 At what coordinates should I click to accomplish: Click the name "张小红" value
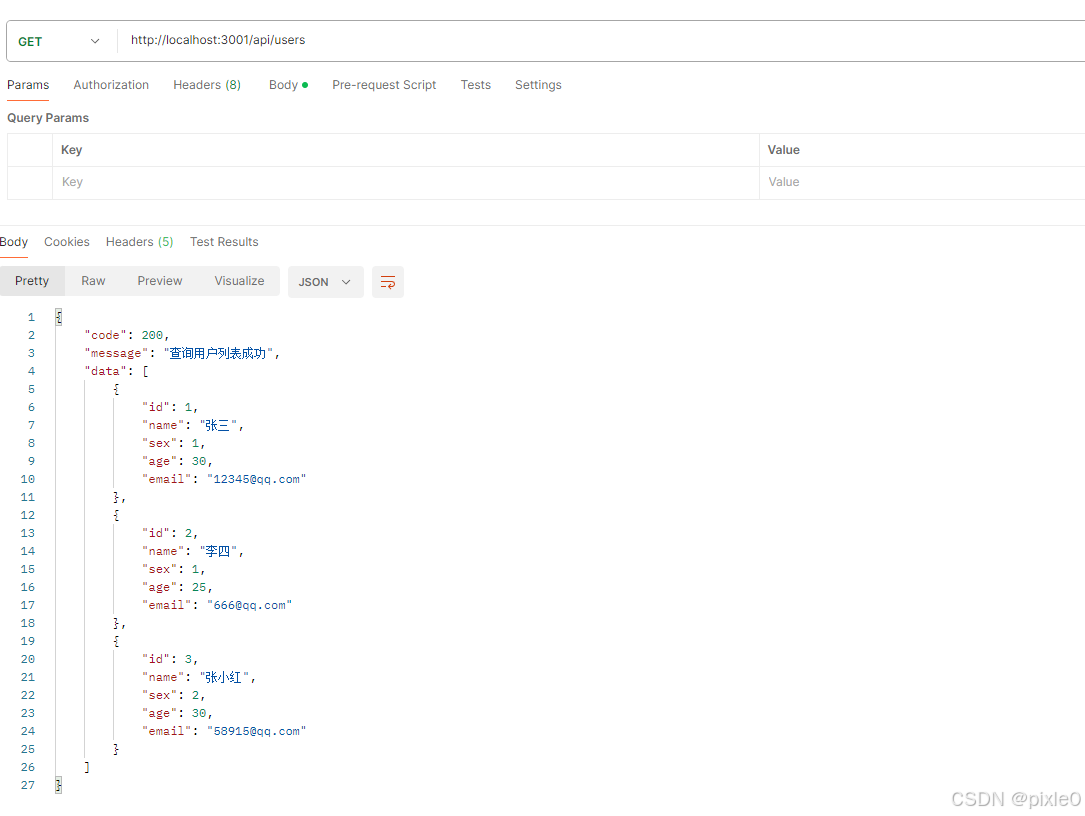224,678
